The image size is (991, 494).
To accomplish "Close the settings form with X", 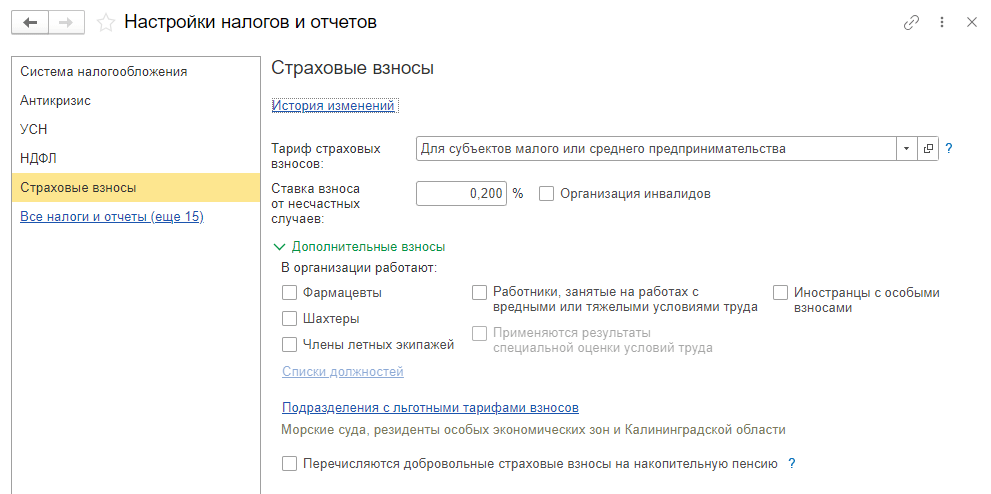I will 971,22.
